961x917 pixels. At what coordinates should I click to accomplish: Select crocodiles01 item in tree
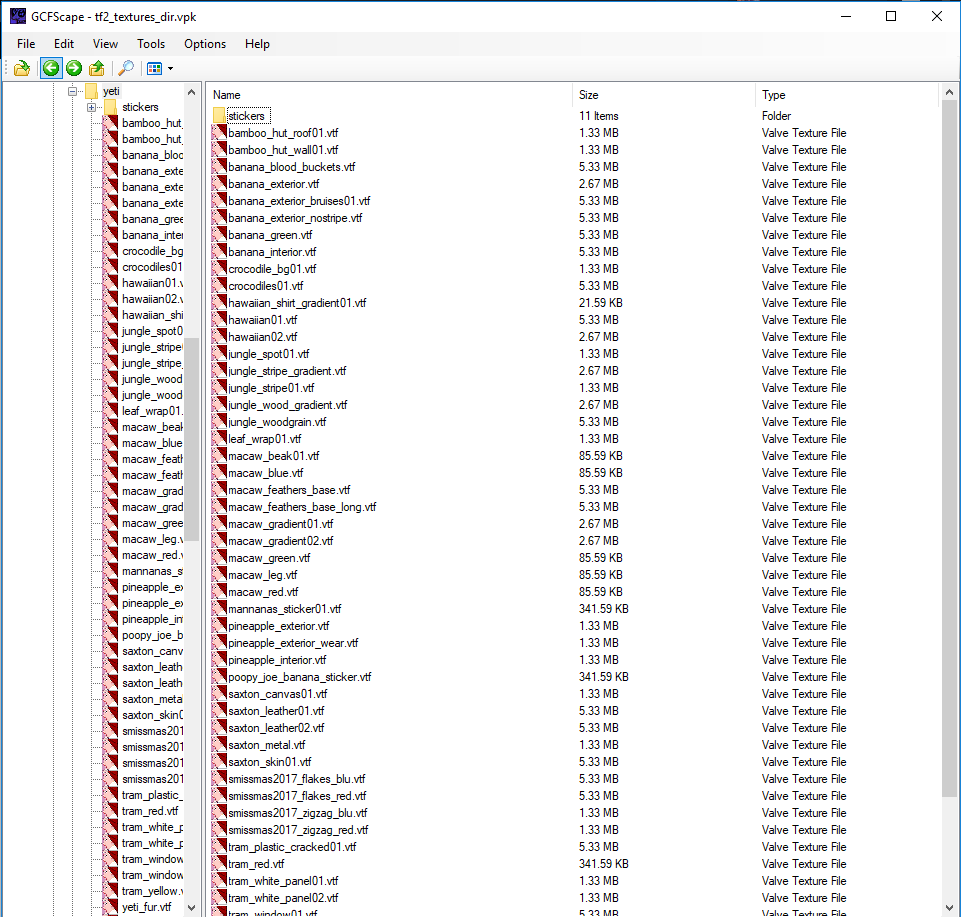(x=152, y=267)
